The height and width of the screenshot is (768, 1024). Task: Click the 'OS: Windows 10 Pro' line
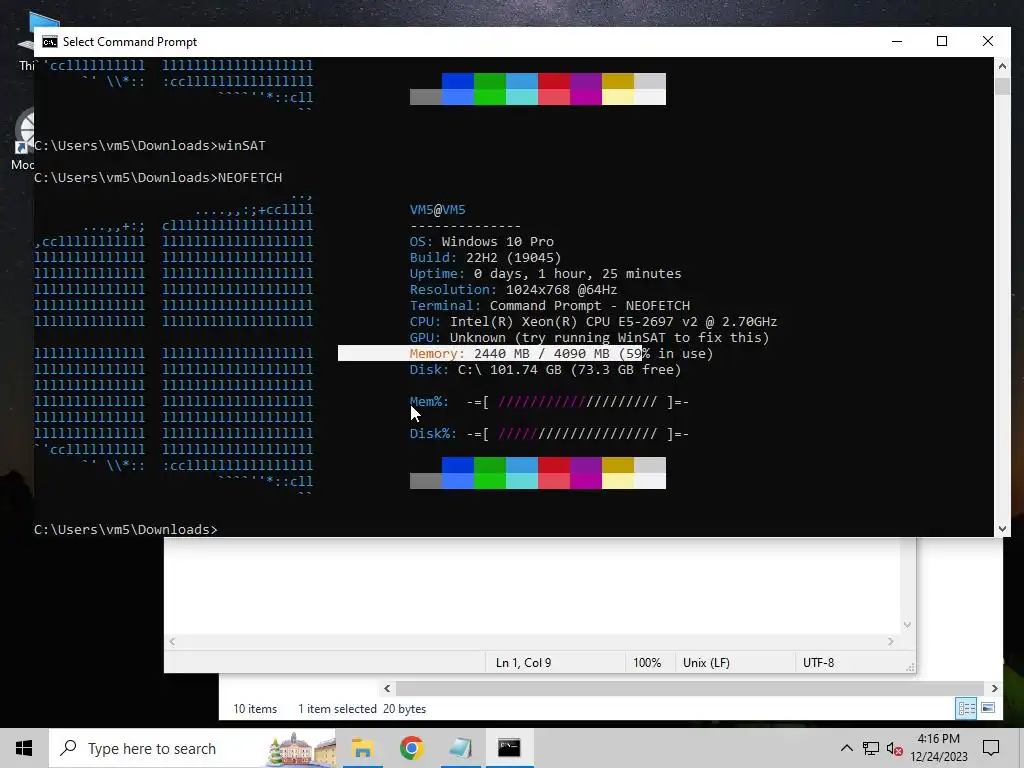coord(481,242)
